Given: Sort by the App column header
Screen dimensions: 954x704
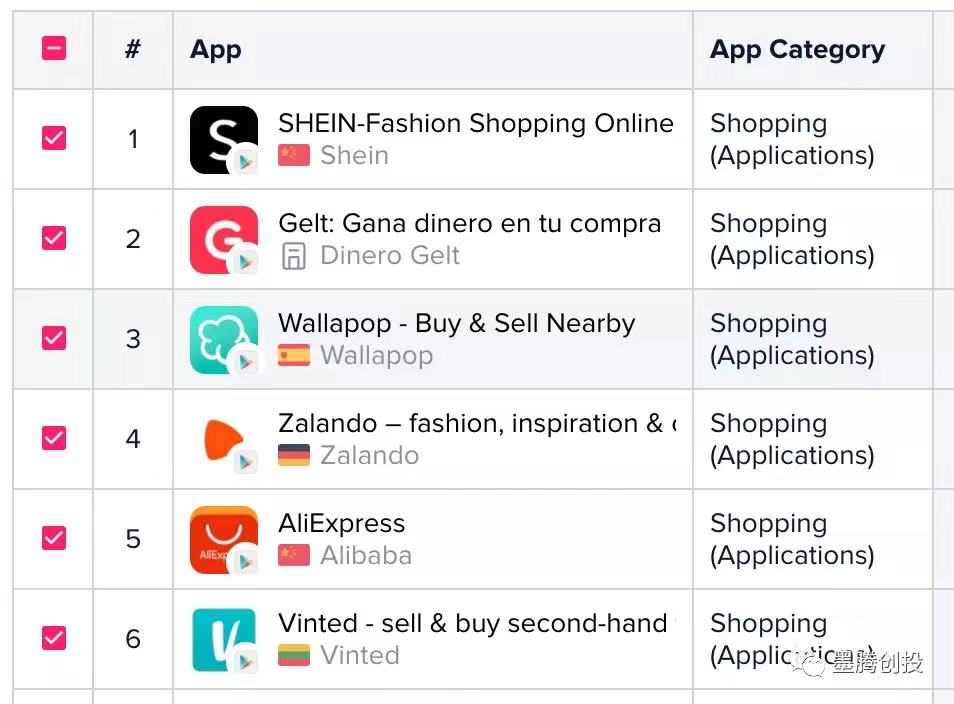Looking at the screenshot, I should coord(215,48).
